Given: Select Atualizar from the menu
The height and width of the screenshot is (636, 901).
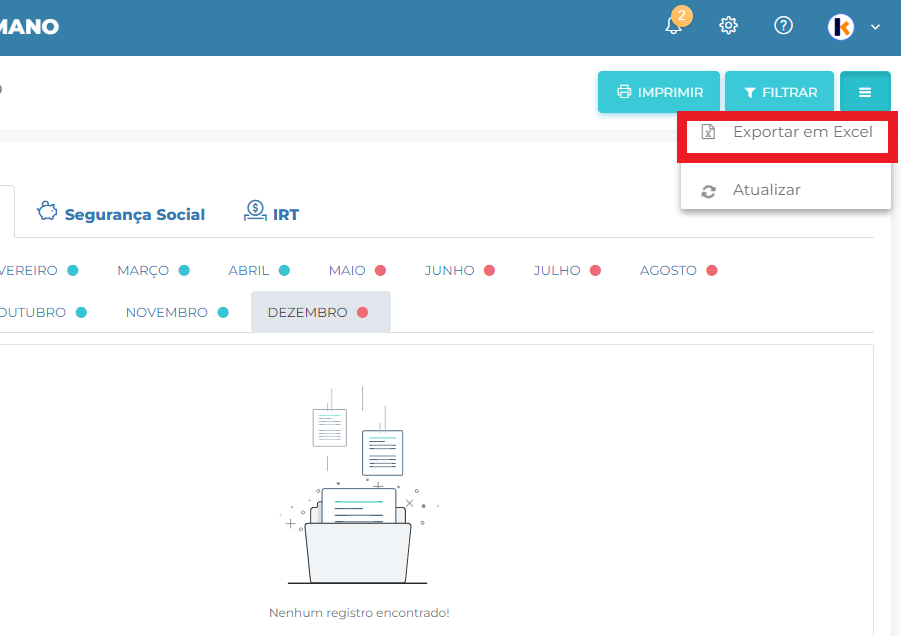Looking at the screenshot, I should (x=766, y=190).
